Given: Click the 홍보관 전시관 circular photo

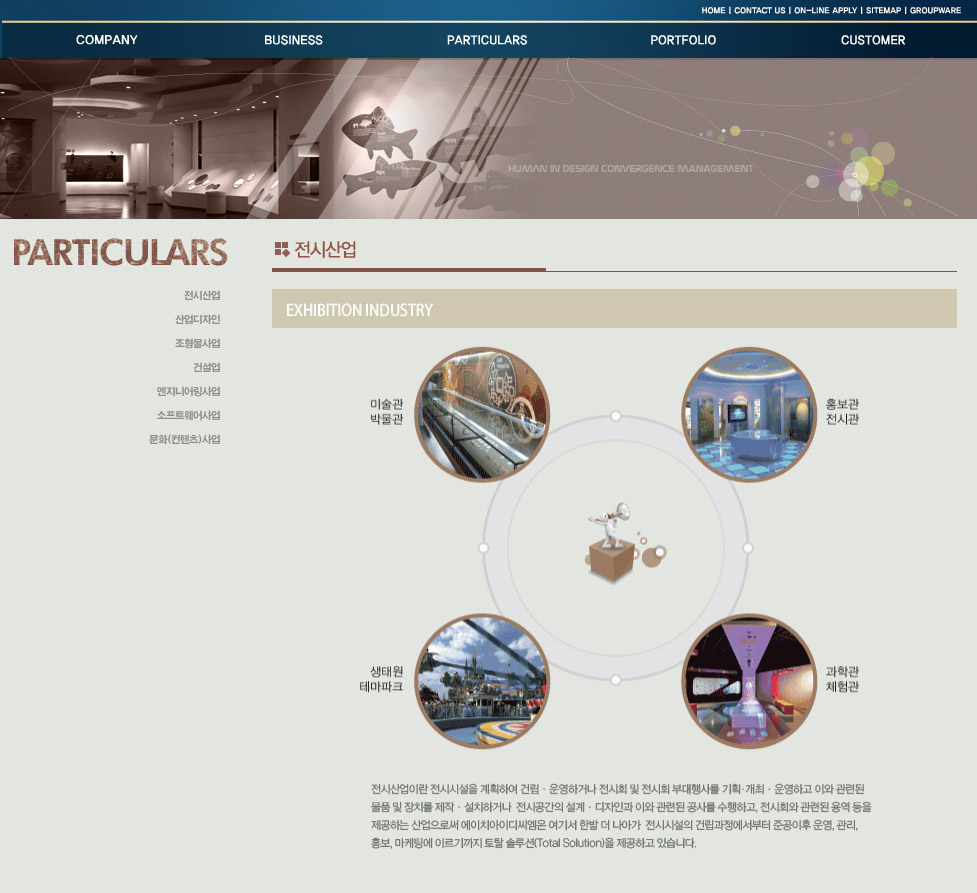Looking at the screenshot, I should click(748, 414).
